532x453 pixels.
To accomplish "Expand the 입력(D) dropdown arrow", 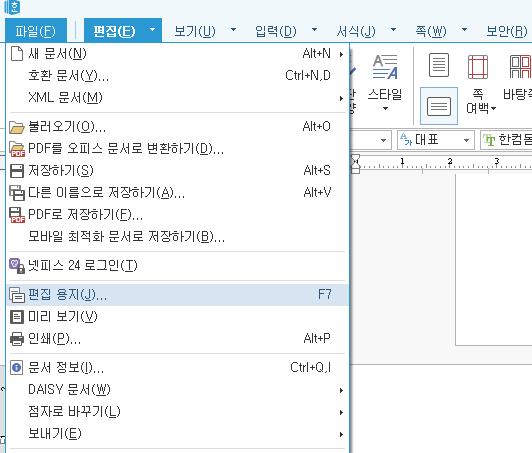I will point(315,30).
